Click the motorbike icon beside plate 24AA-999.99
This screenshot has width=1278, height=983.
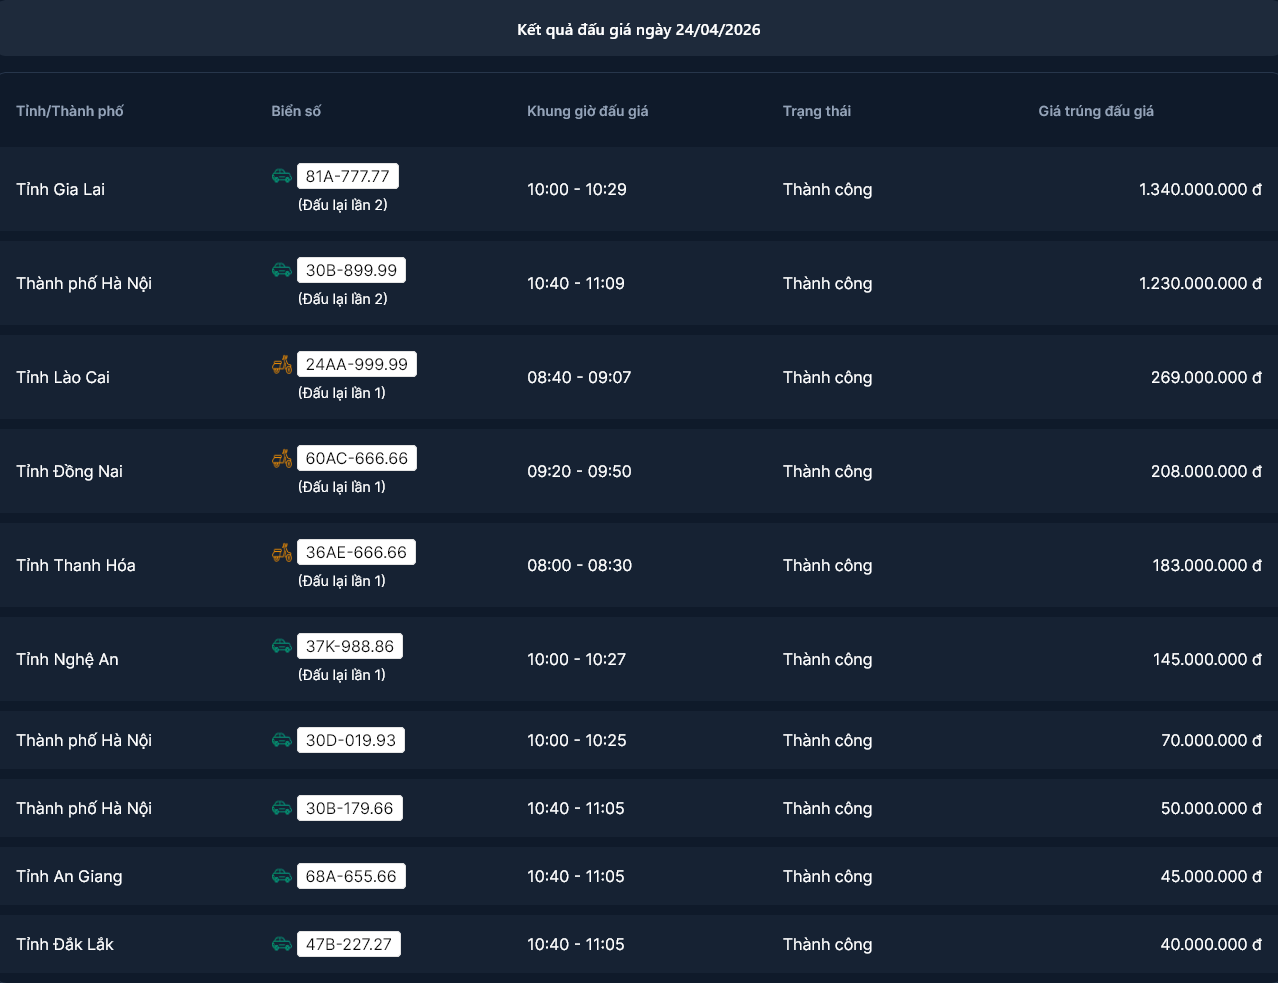pyautogui.click(x=282, y=364)
